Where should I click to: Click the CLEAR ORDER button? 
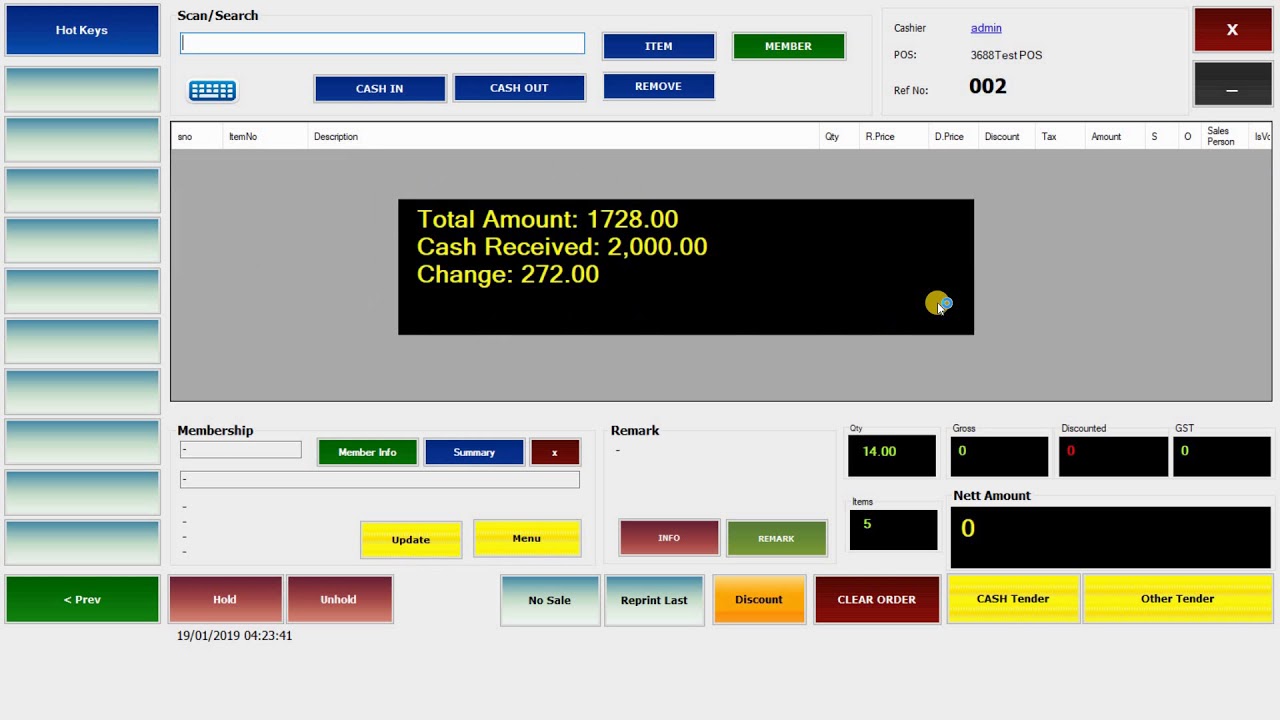(x=877, y=599)
